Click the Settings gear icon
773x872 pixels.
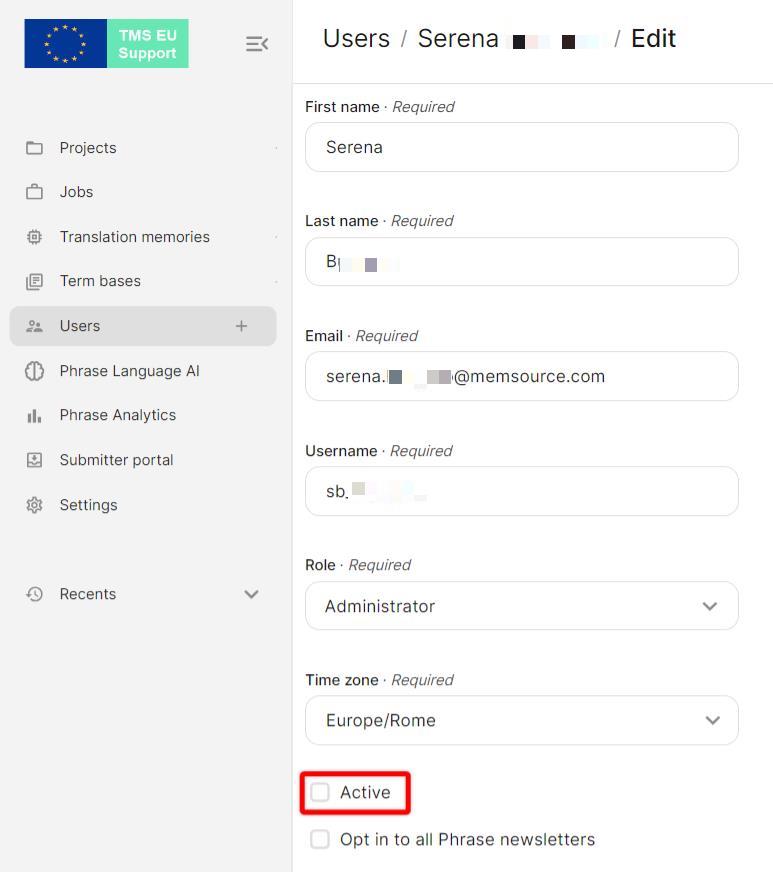34,505
